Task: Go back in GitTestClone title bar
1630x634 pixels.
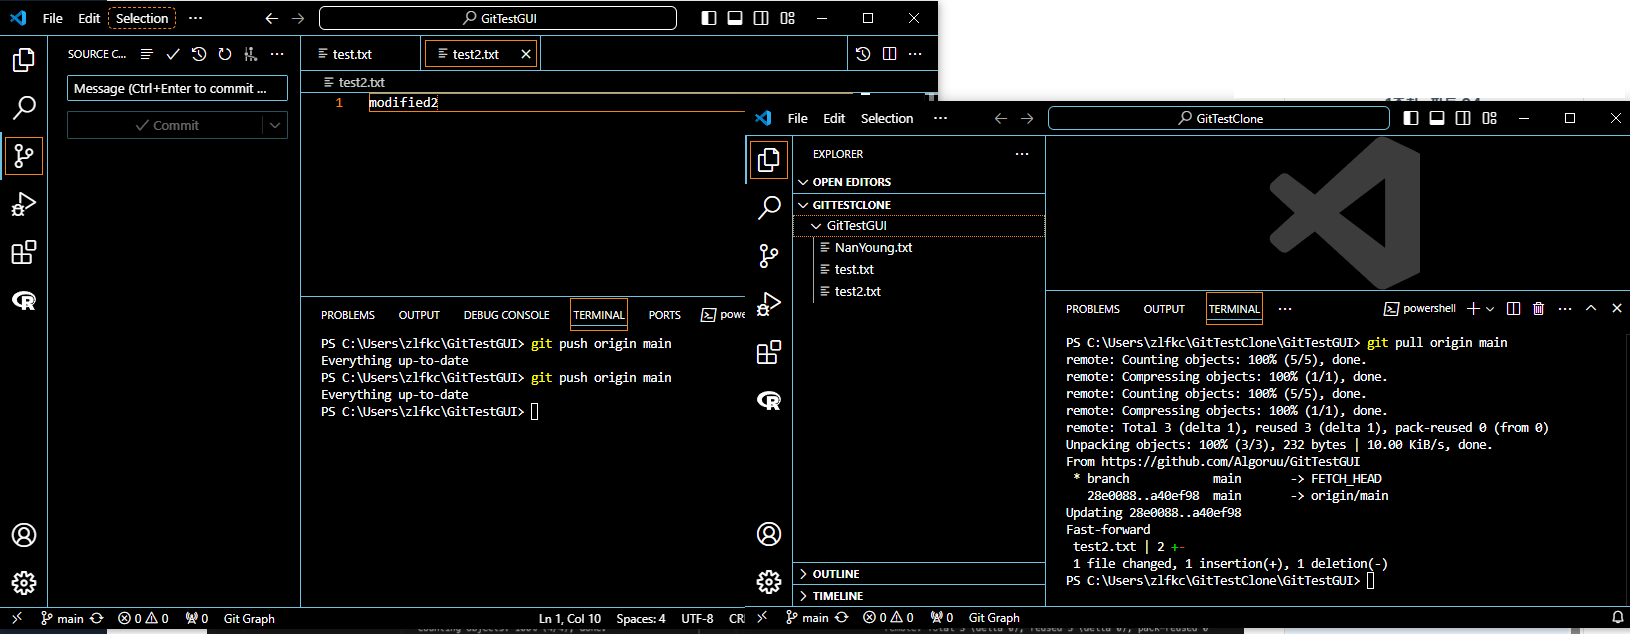Action: click(1001, 118)
